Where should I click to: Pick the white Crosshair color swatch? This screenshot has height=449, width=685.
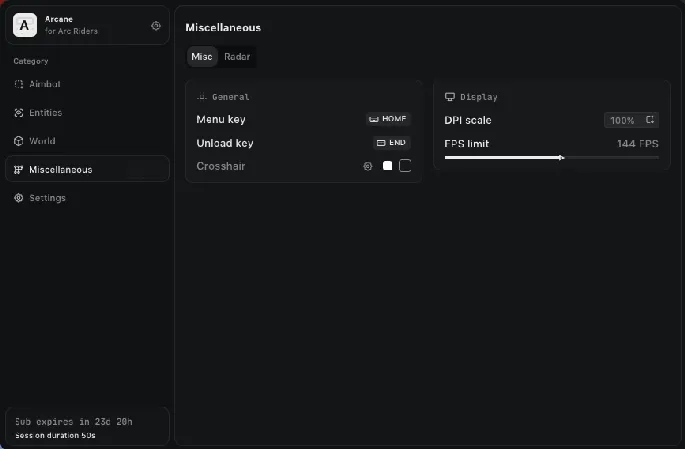[387, 166]
